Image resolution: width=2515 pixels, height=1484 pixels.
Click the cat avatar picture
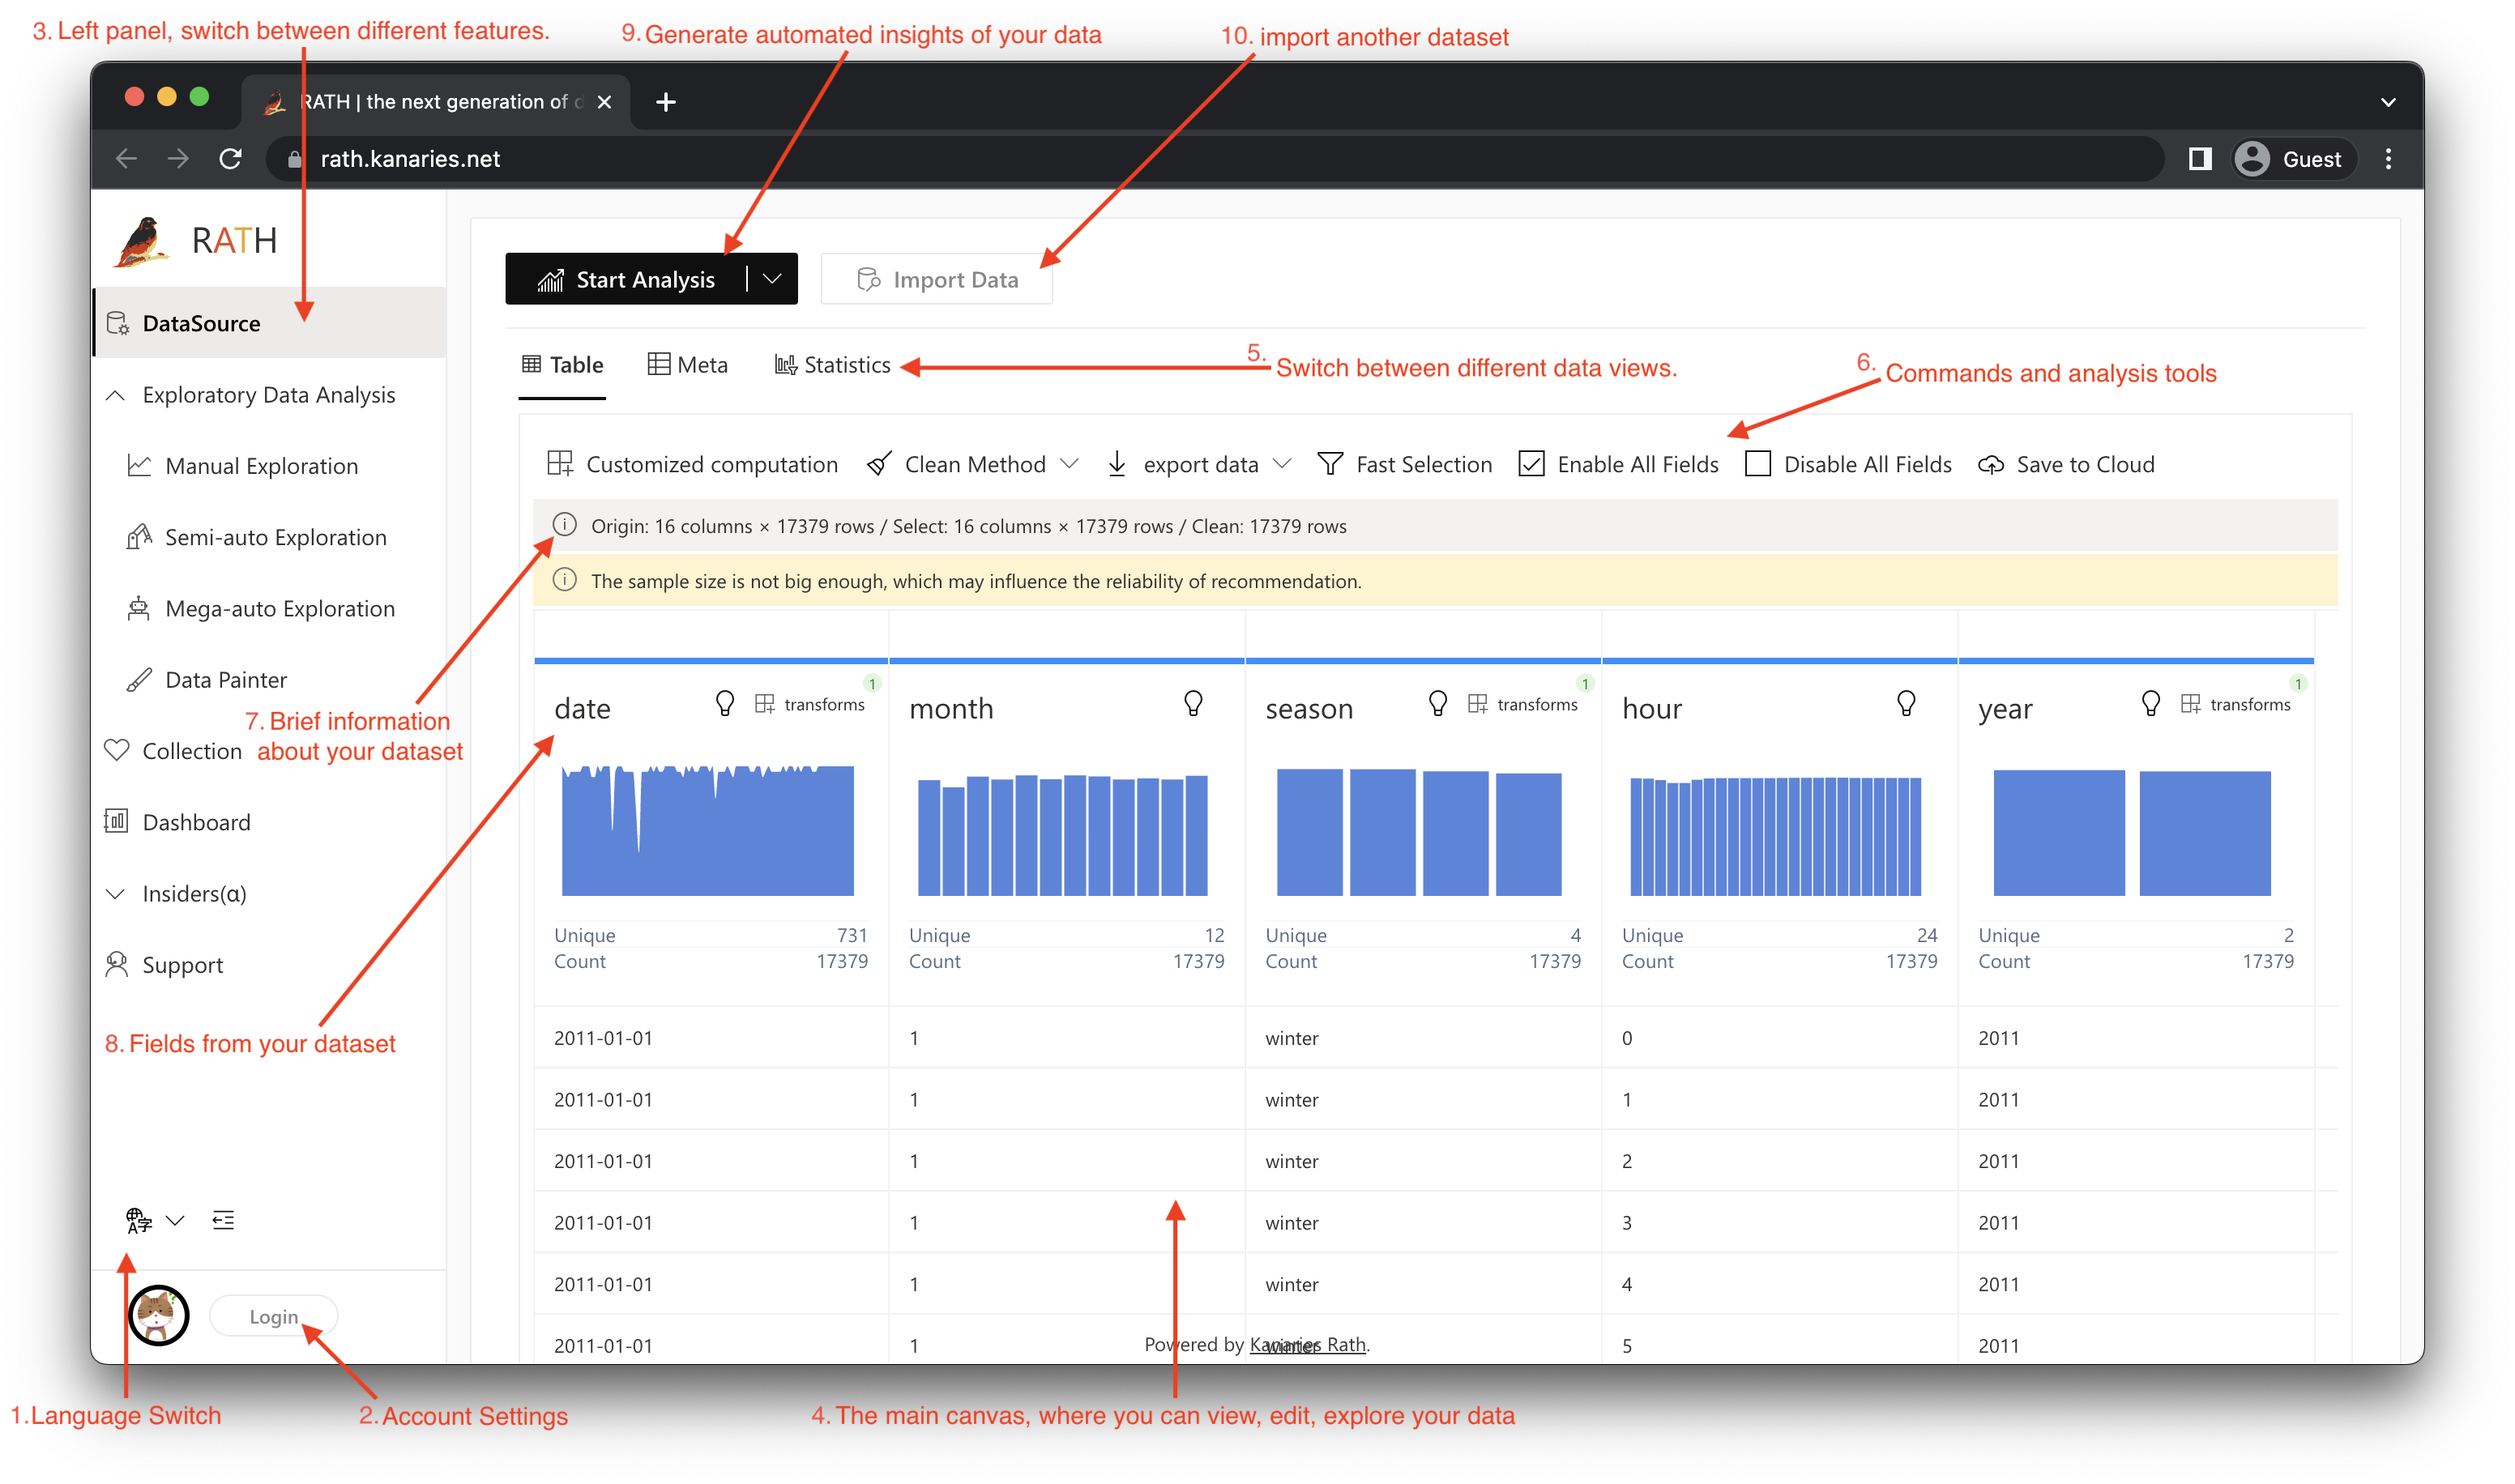(159, 1316)
